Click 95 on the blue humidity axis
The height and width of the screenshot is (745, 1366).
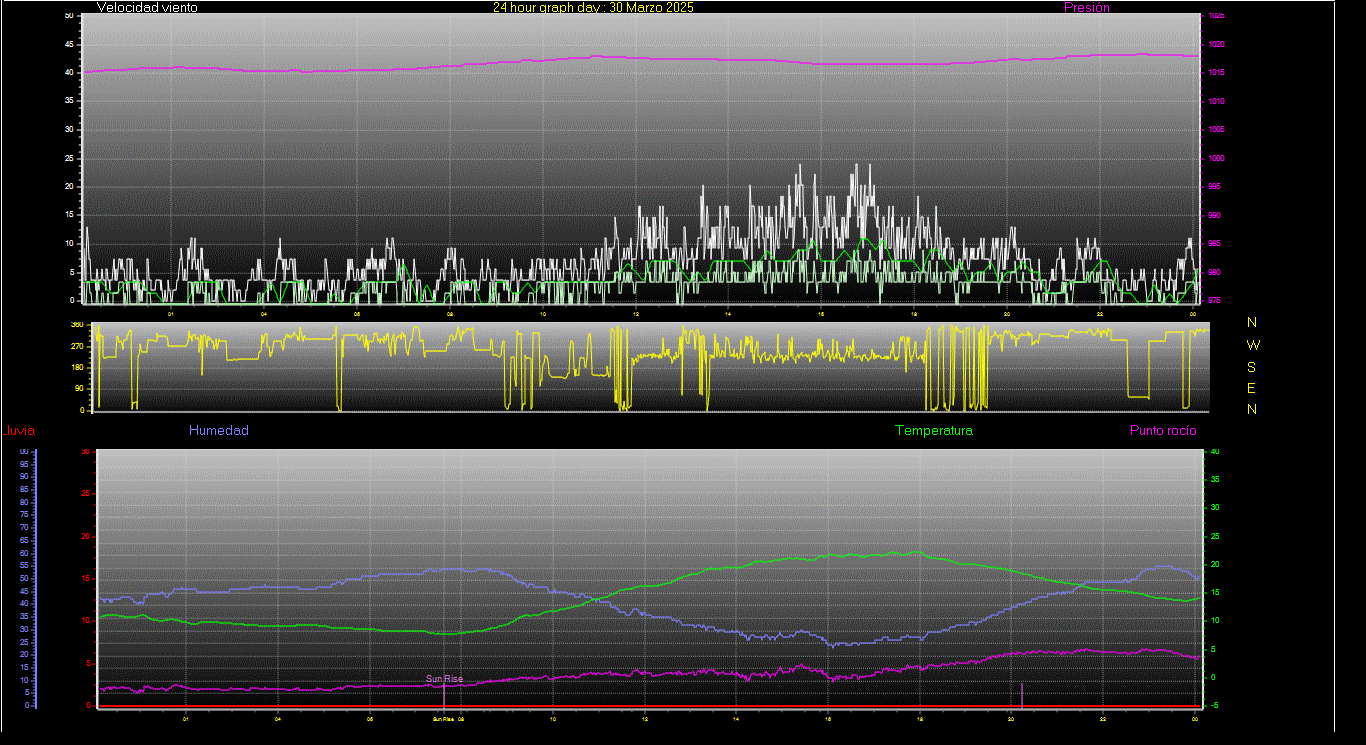[24, 464]
